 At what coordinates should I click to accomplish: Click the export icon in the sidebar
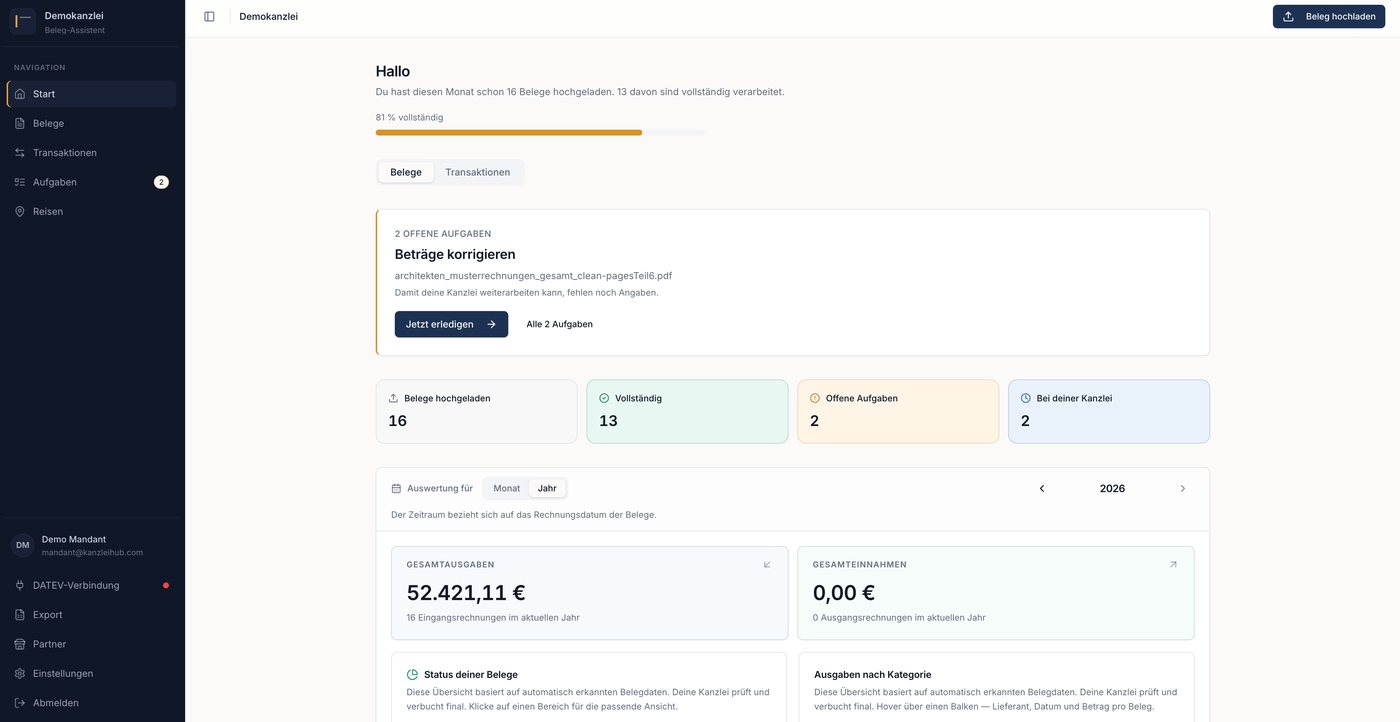20,615
